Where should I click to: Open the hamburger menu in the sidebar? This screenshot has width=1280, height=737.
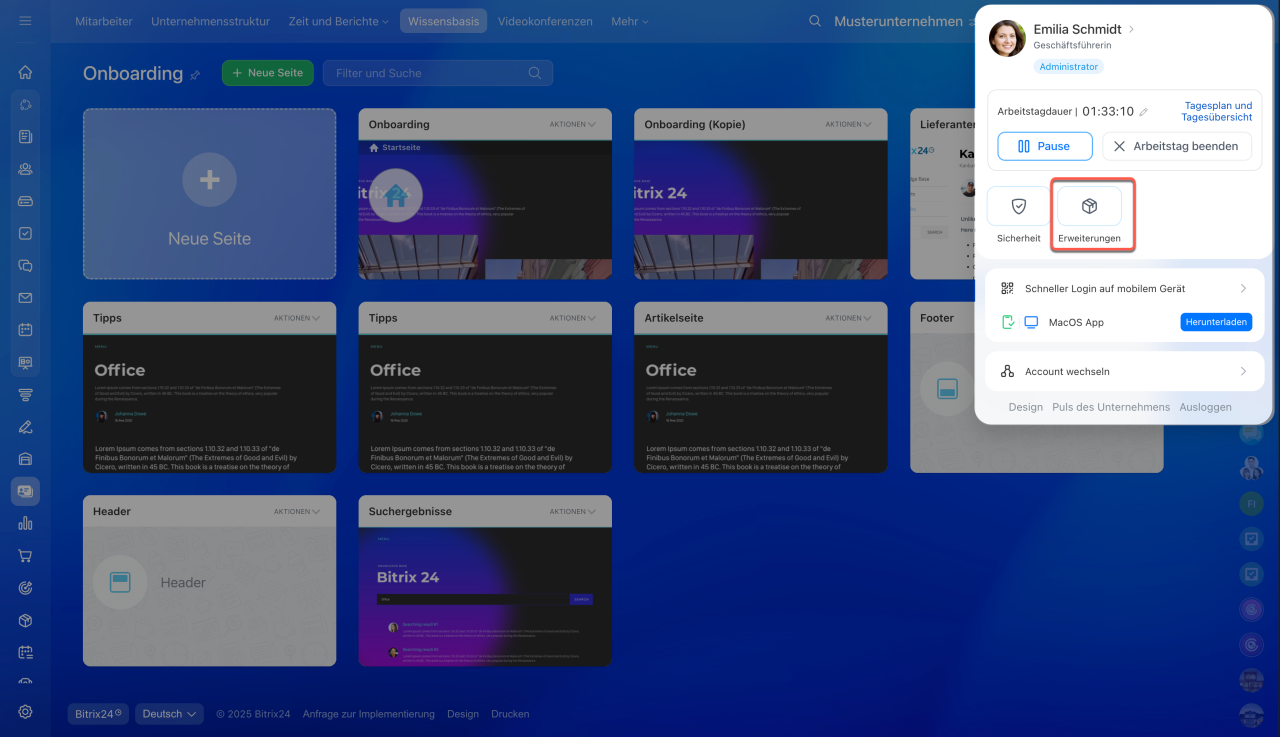(25, 21)
